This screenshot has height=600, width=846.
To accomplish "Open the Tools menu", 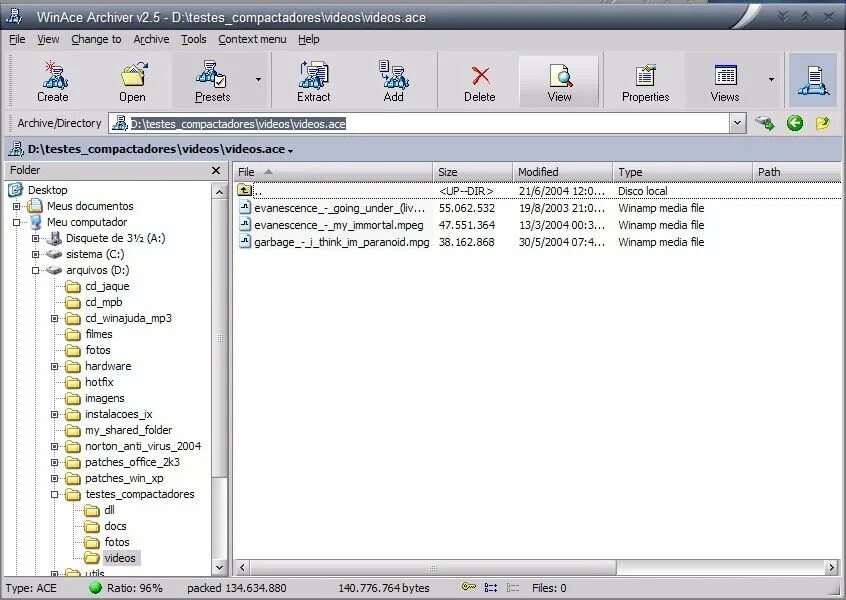I will pos(194,39).
